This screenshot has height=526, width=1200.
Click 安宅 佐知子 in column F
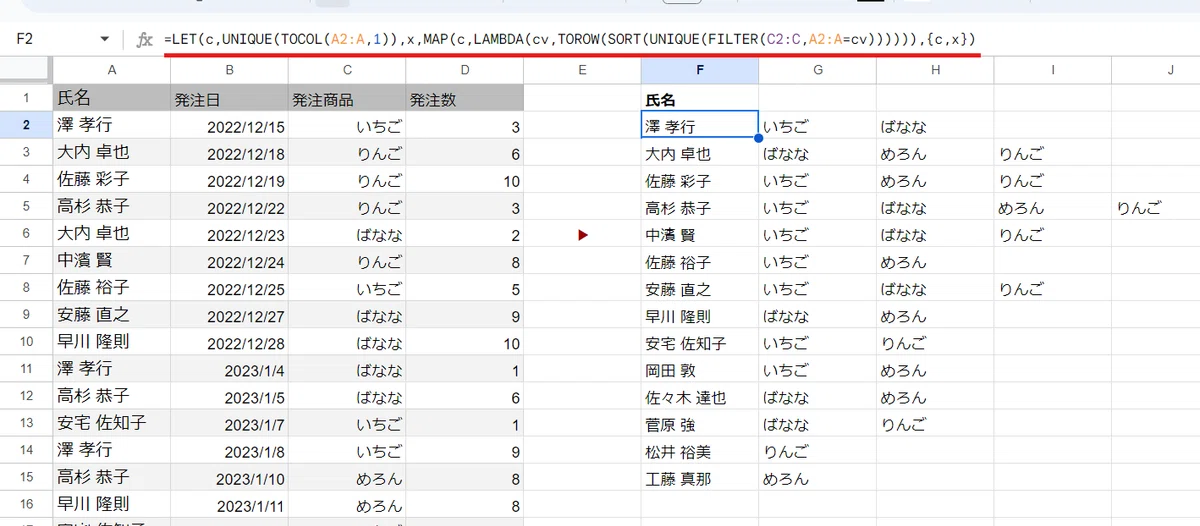click(699, 343)
